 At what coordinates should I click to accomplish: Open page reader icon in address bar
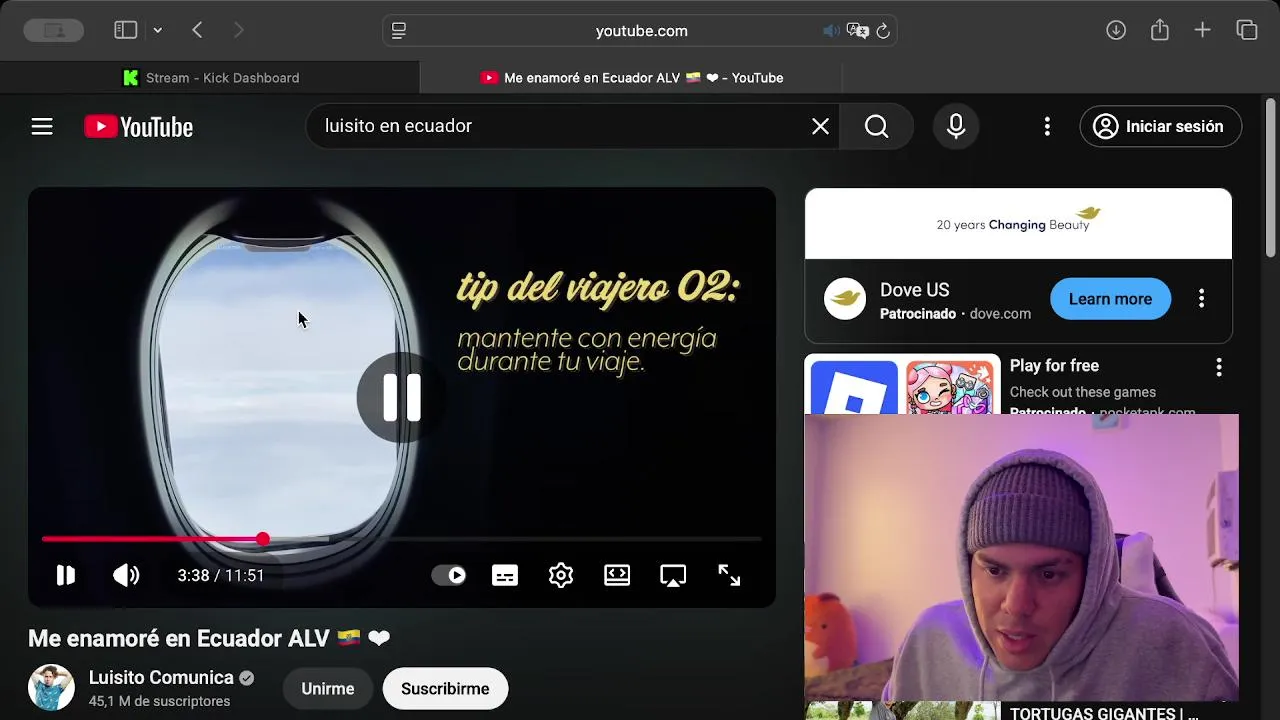point(399,31)
